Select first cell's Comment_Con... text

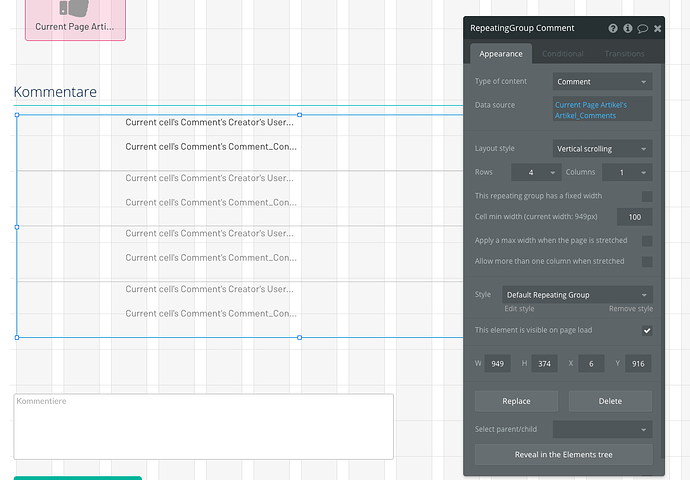(211, 147)
